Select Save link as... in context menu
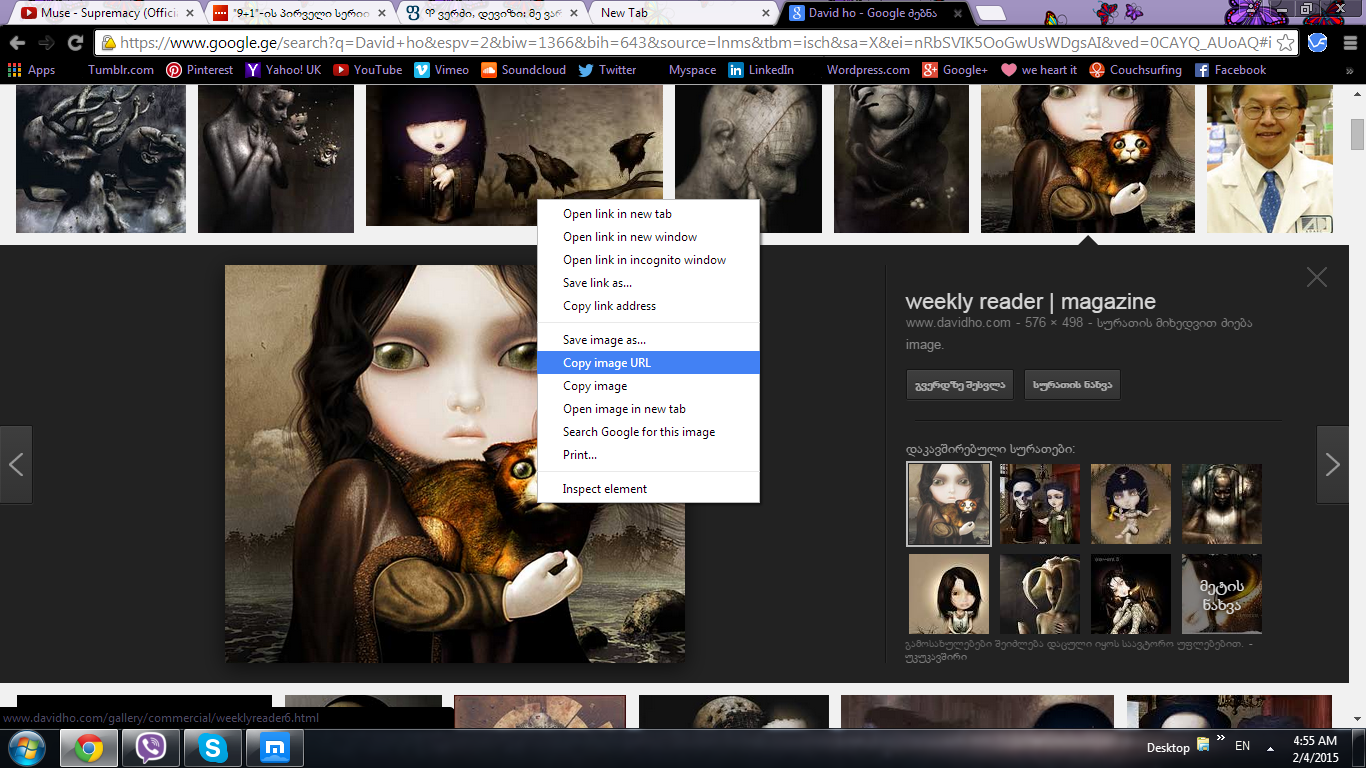Screen dimensions: 1366x768 pyautogui.click(x=648, y=283)
